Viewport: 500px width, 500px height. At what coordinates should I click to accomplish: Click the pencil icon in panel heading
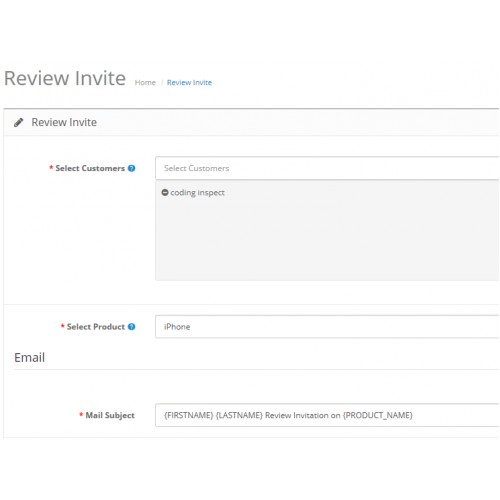19,122
